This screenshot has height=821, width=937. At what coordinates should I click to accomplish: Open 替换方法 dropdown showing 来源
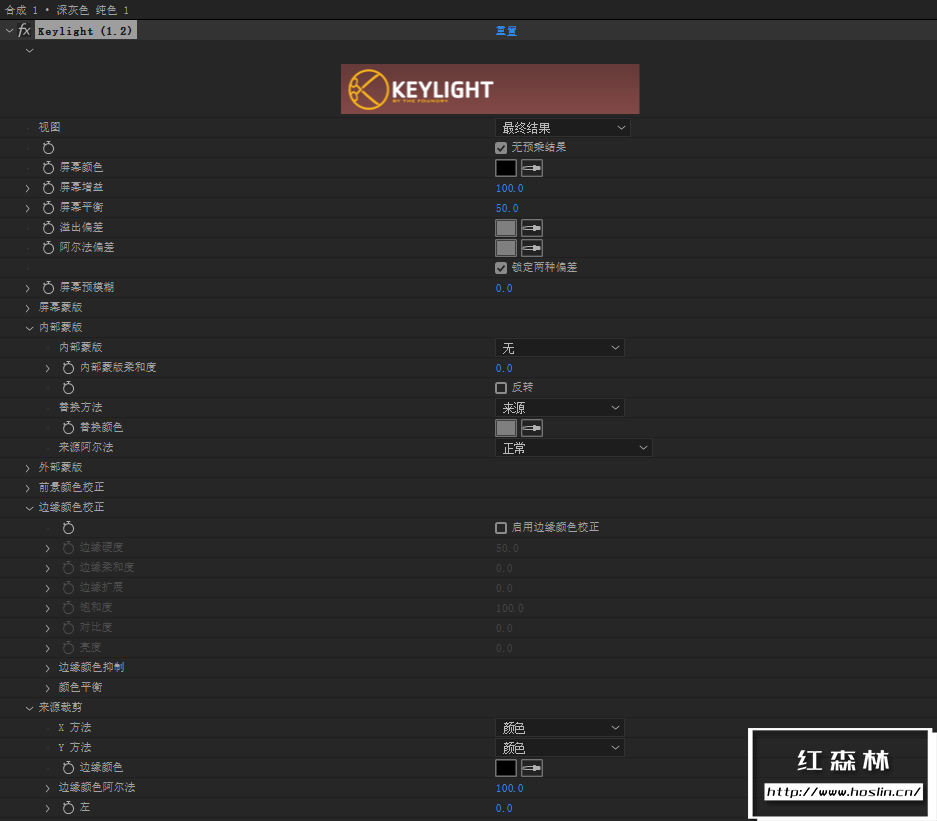point(559,408)
